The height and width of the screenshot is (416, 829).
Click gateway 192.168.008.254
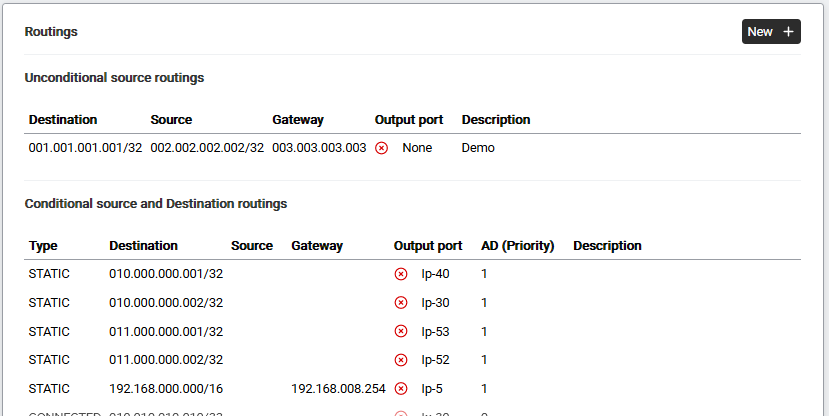click(x=338, y=389)
